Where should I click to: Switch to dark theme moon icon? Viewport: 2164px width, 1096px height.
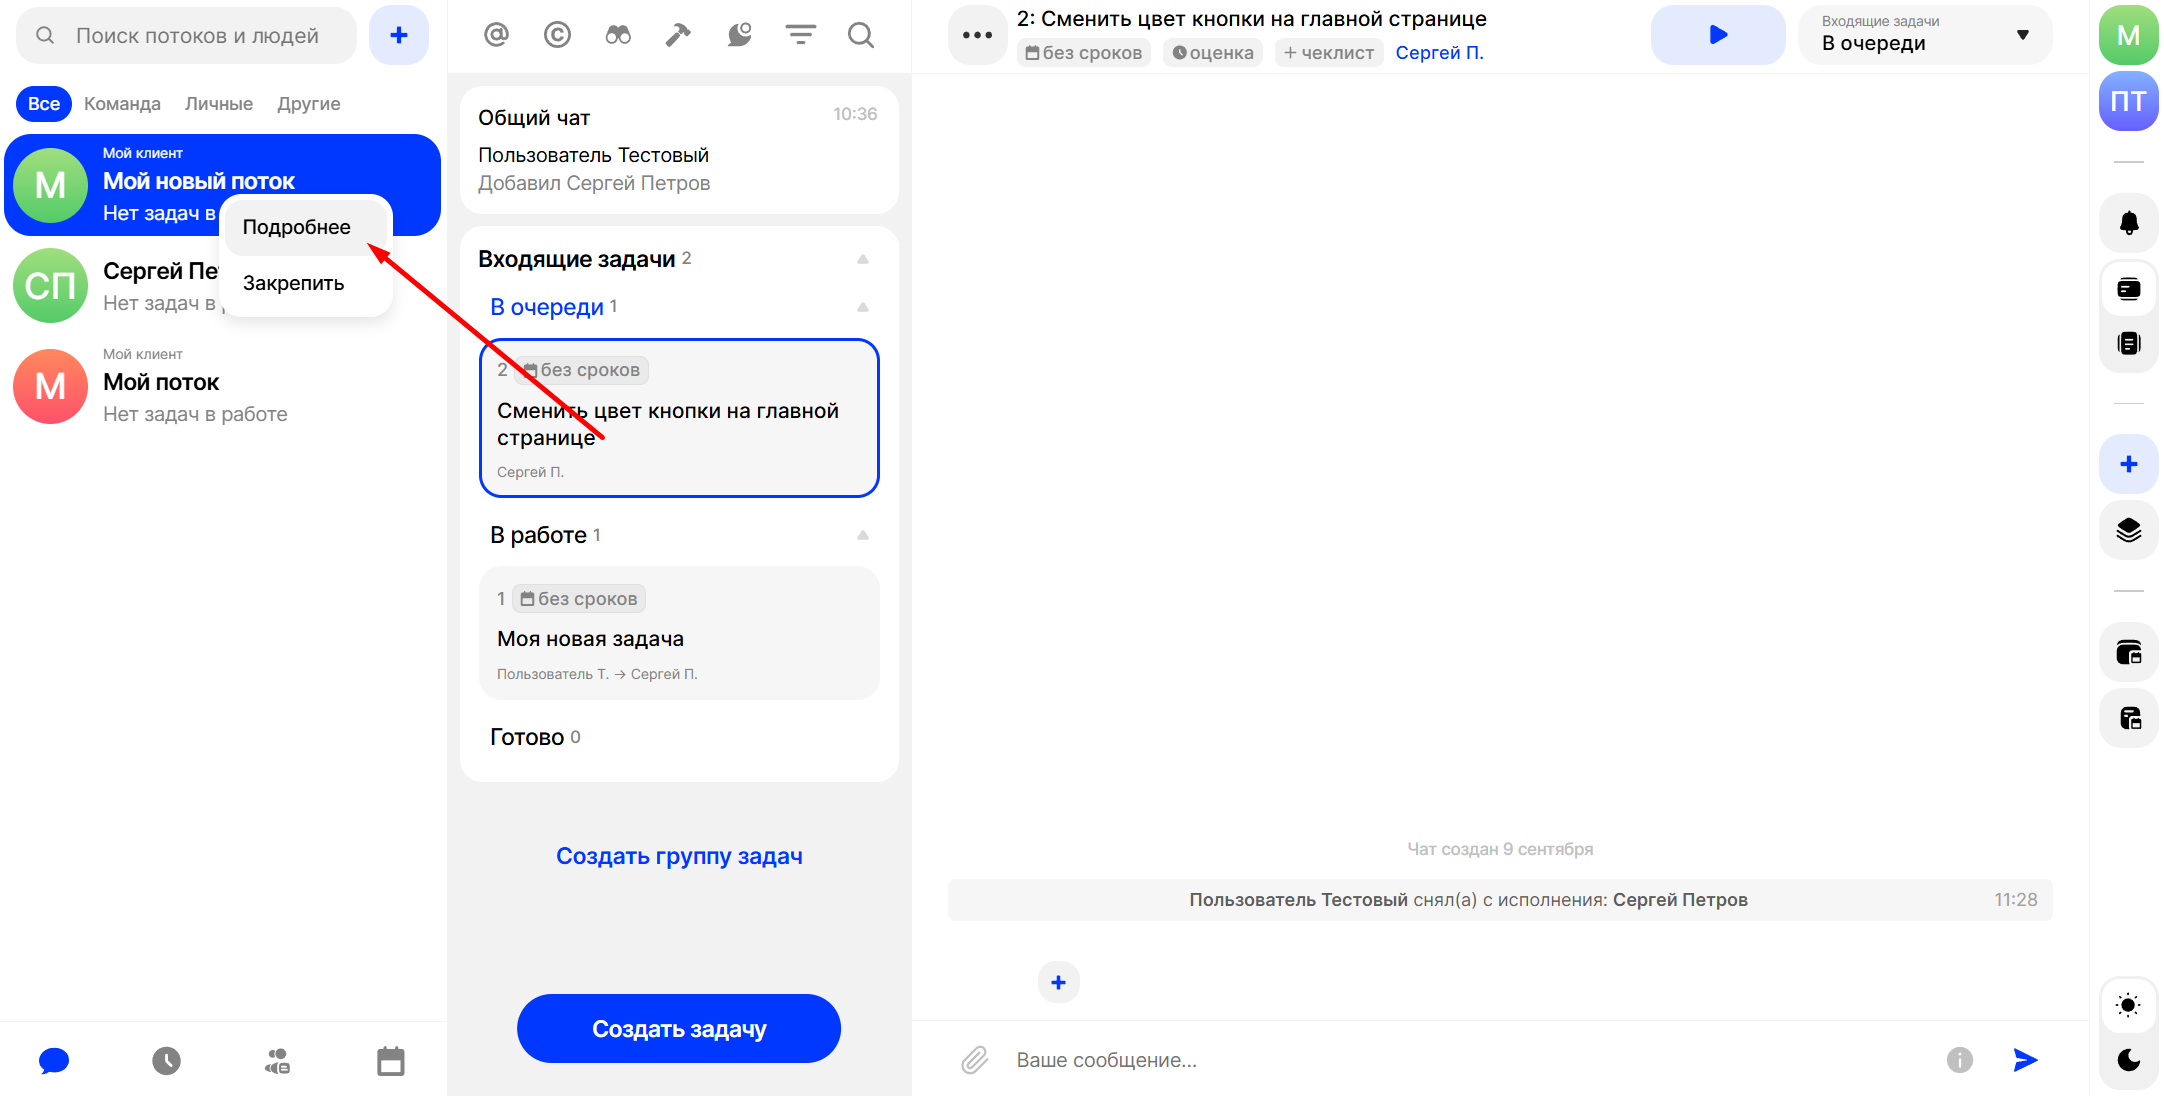[x=2128, y=1060]
